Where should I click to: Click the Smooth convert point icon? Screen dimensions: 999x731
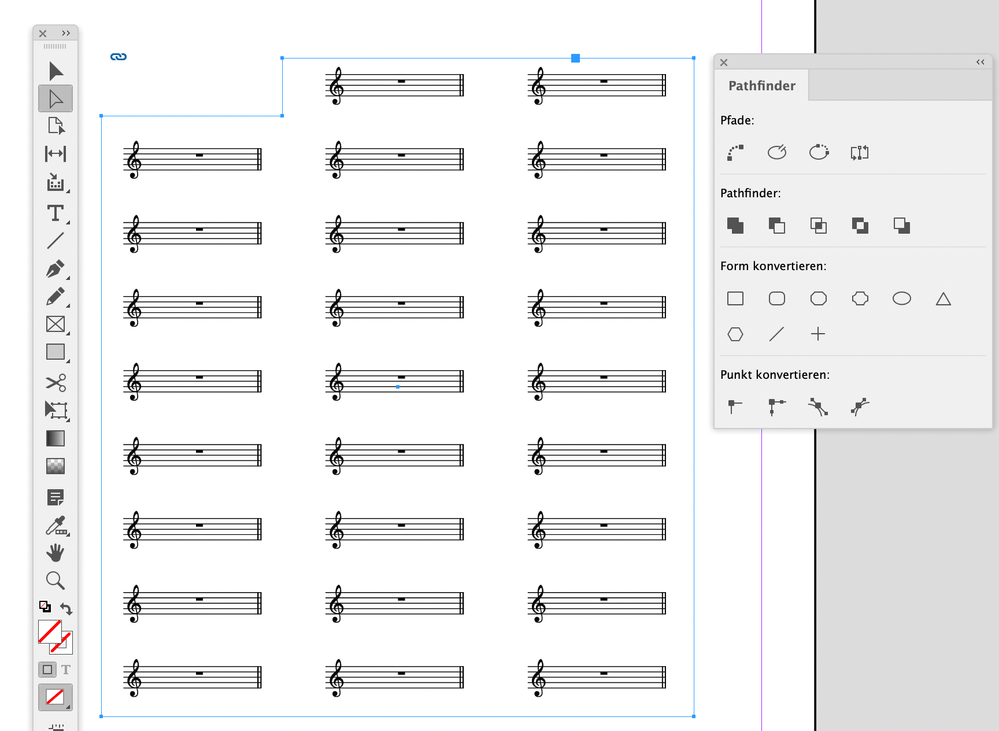818,407
